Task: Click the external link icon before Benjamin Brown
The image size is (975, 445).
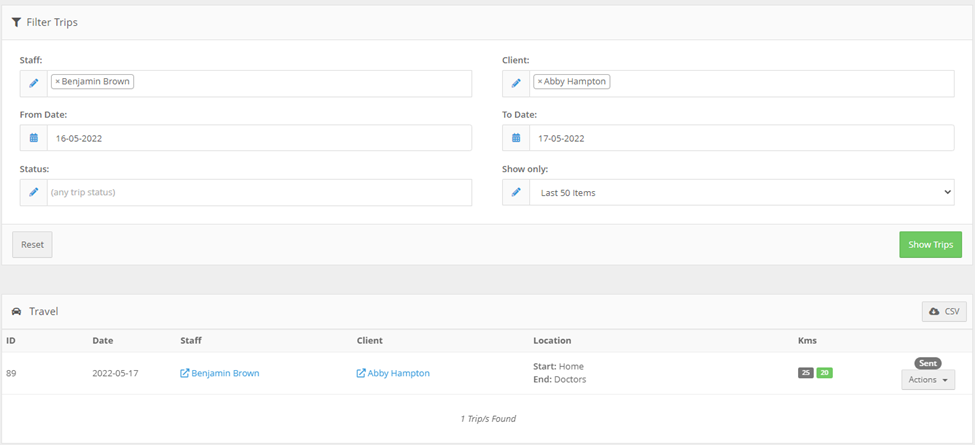Action: (184, 374)
